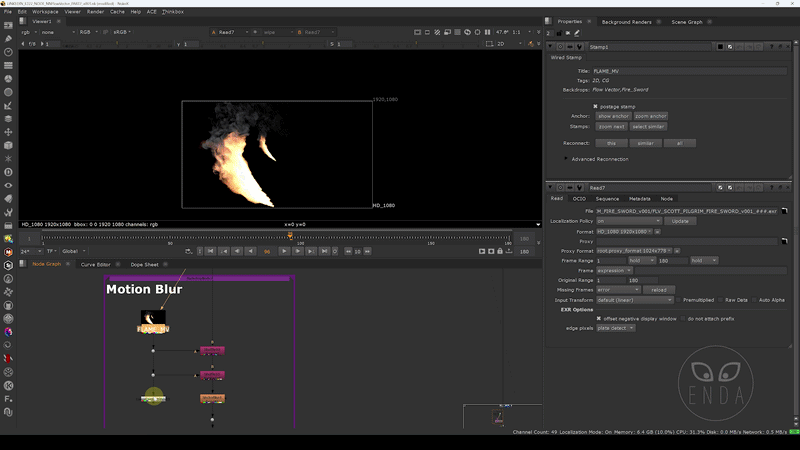Image resolution: width=800 pixels, height=450 pixels.
Task: Open the Transform nodes move-arrows icon
Action: (8, 132)
